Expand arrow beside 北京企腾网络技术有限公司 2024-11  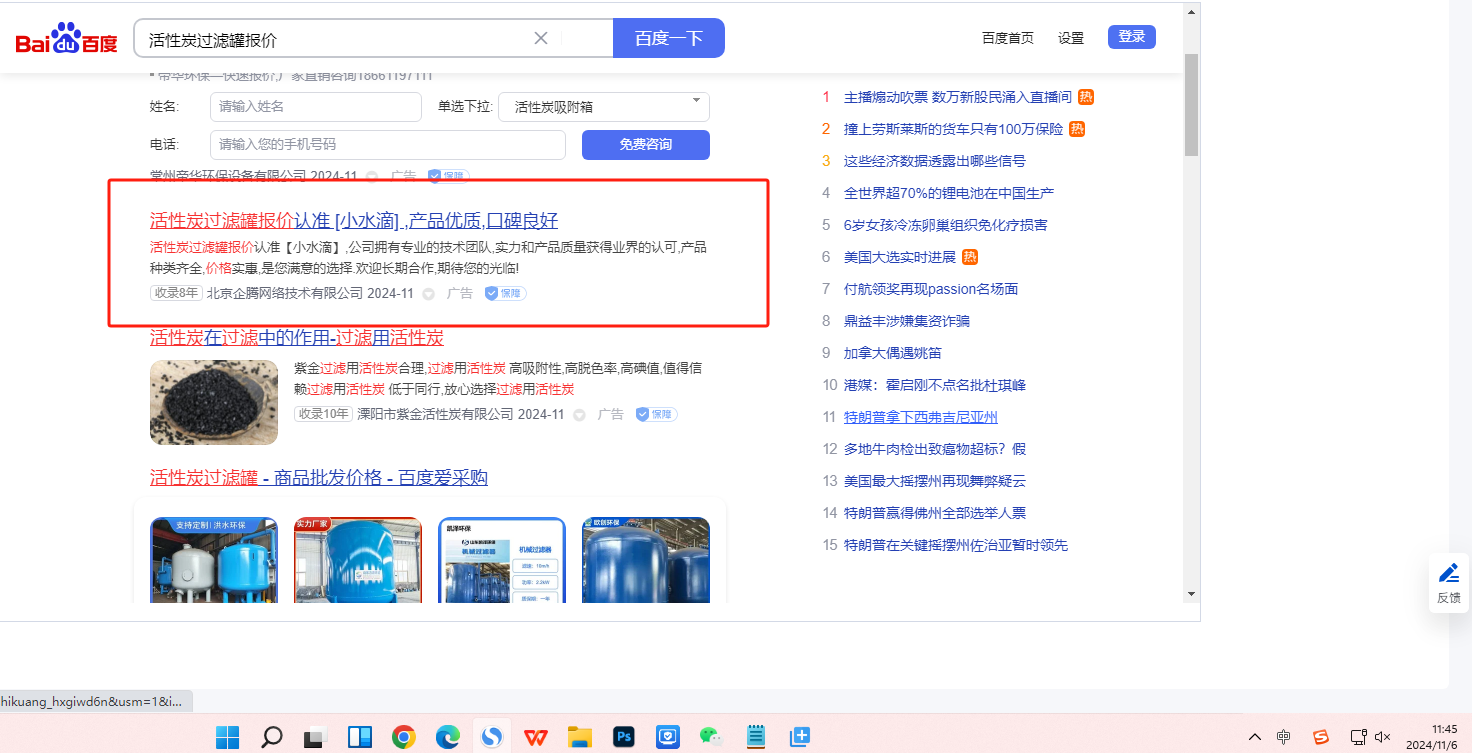pos(429,294)
